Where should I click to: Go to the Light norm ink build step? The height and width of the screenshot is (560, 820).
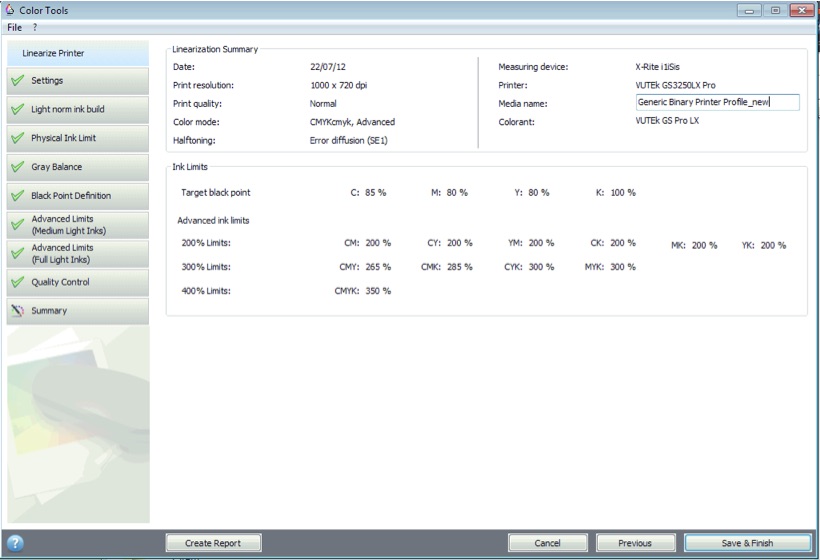coord(77,109)
